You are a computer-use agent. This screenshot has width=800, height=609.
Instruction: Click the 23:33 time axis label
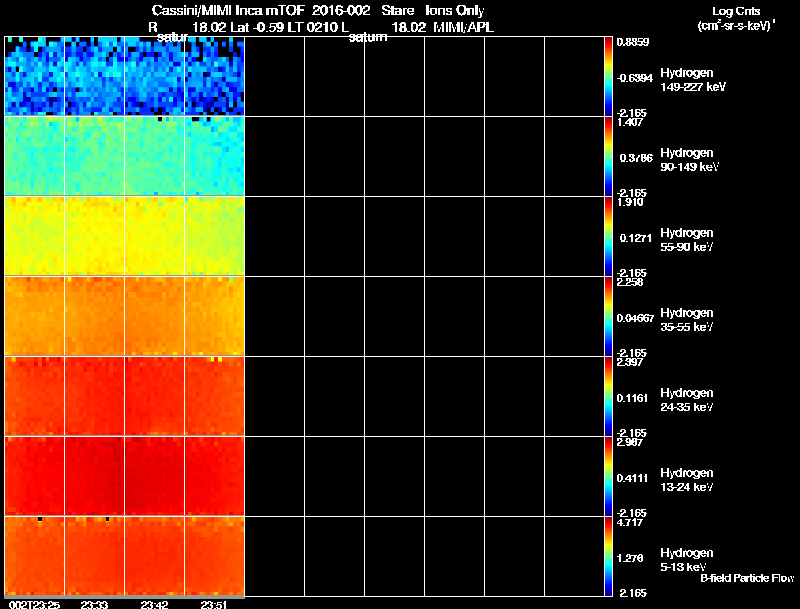pos(94,605)
